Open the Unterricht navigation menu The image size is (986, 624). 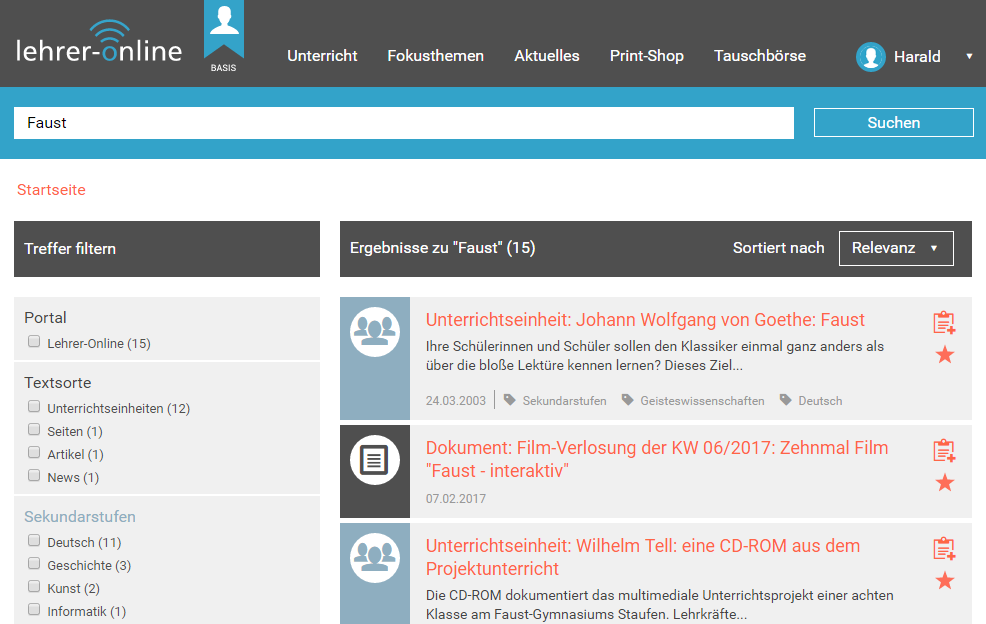click(x=322, y=56)
